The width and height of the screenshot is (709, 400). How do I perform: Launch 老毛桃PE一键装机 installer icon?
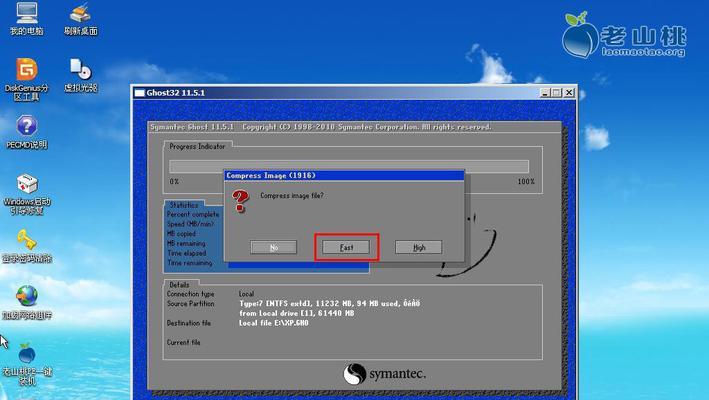click(x=27, y=364)
